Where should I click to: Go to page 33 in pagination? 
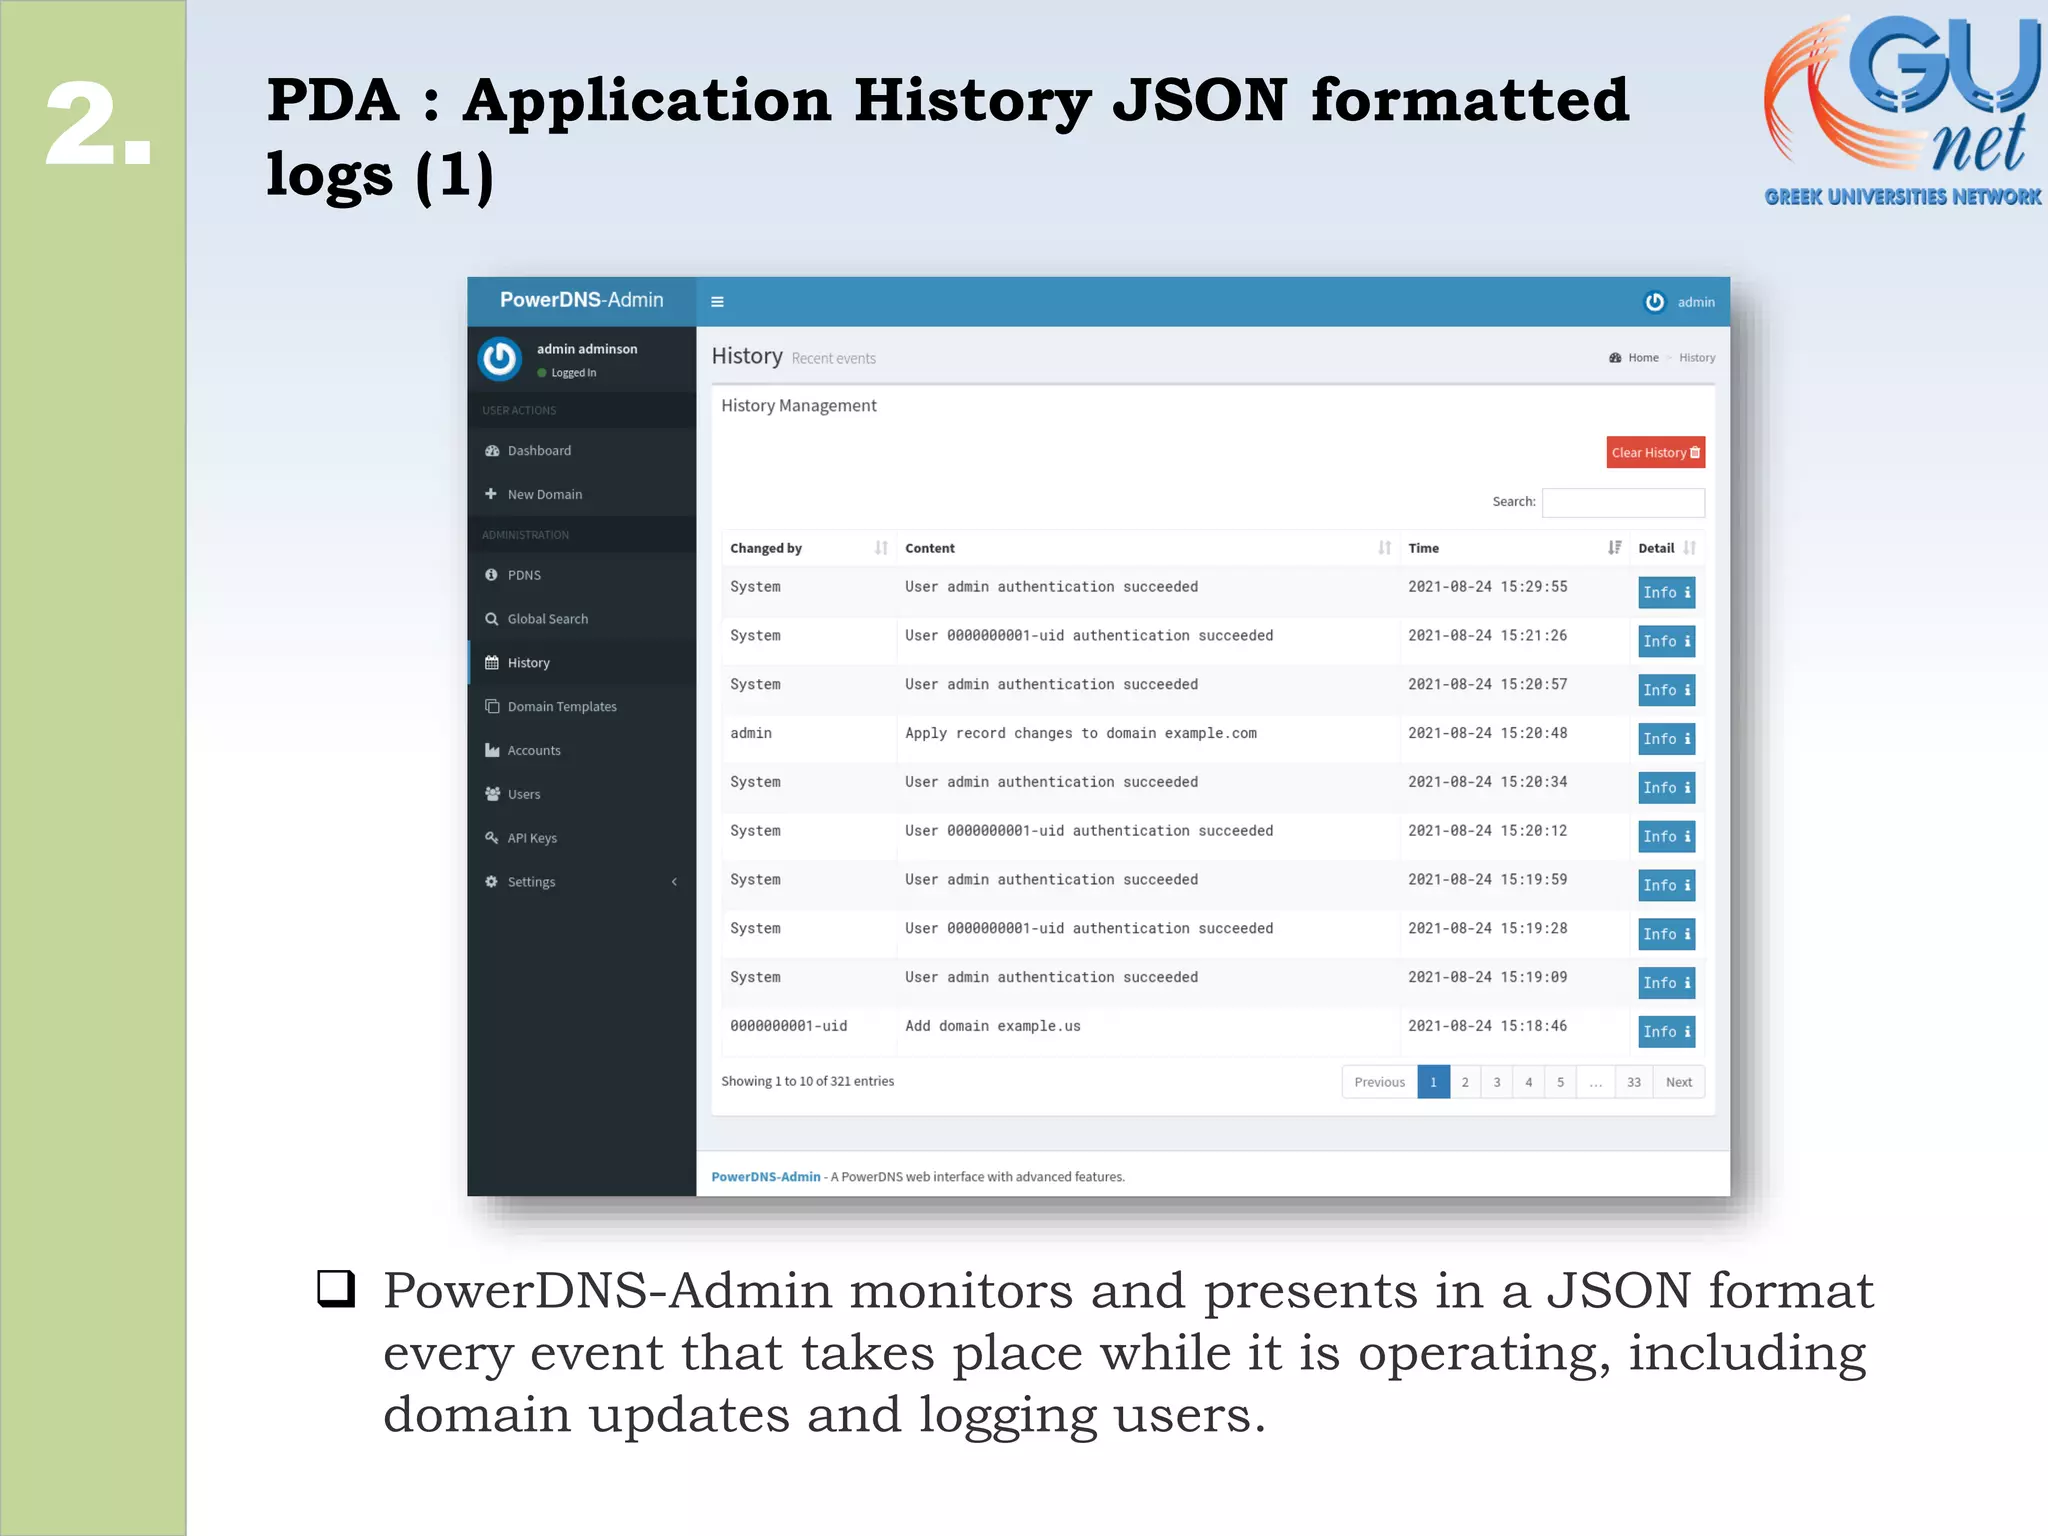(1634, 1082)
